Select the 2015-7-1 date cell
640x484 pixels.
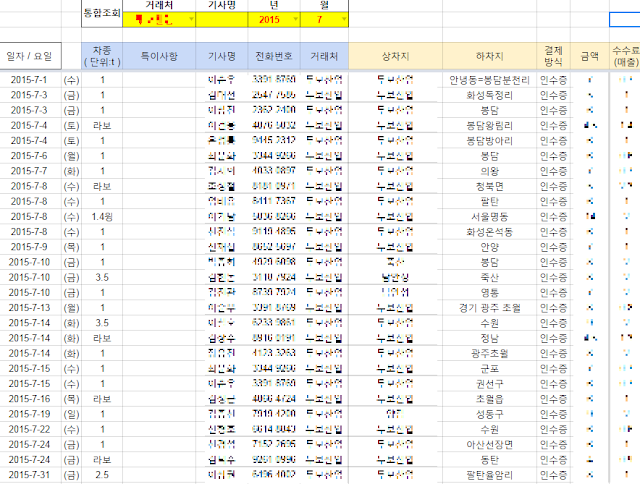coord(28,78)
